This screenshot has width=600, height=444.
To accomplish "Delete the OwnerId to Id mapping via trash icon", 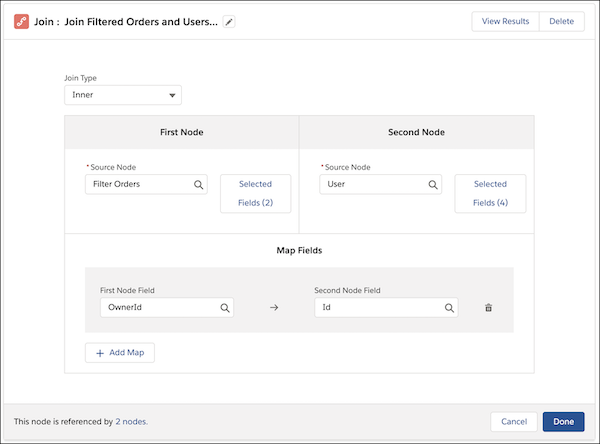I will (x=489, y=308).
